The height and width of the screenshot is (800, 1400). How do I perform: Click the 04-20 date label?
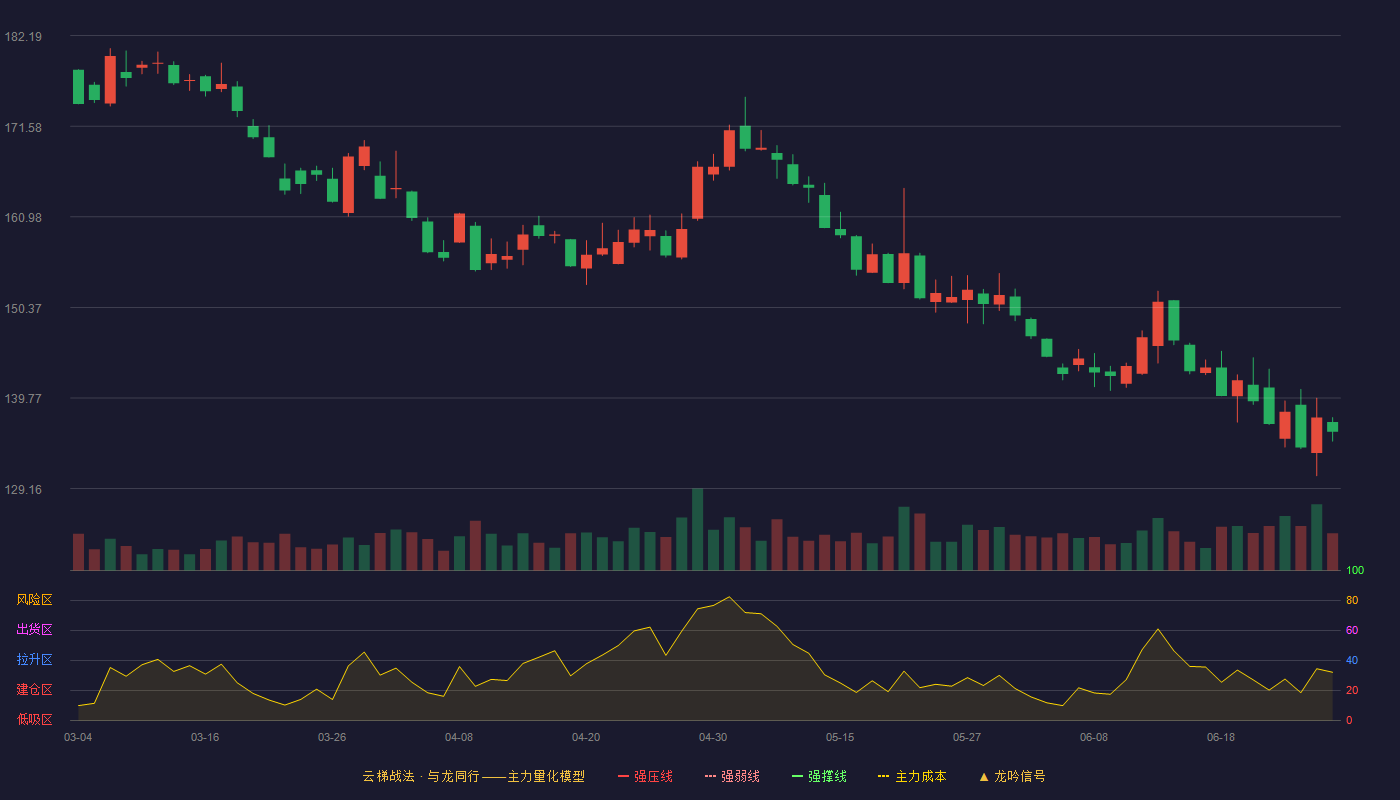[586, 737]
